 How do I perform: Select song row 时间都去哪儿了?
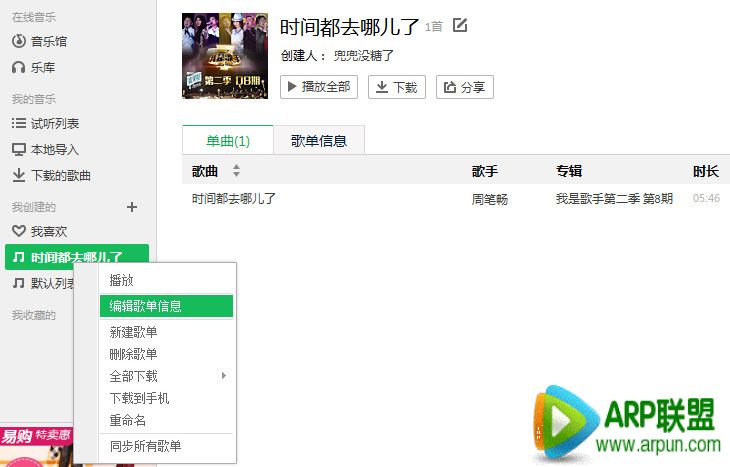(456, 199)
